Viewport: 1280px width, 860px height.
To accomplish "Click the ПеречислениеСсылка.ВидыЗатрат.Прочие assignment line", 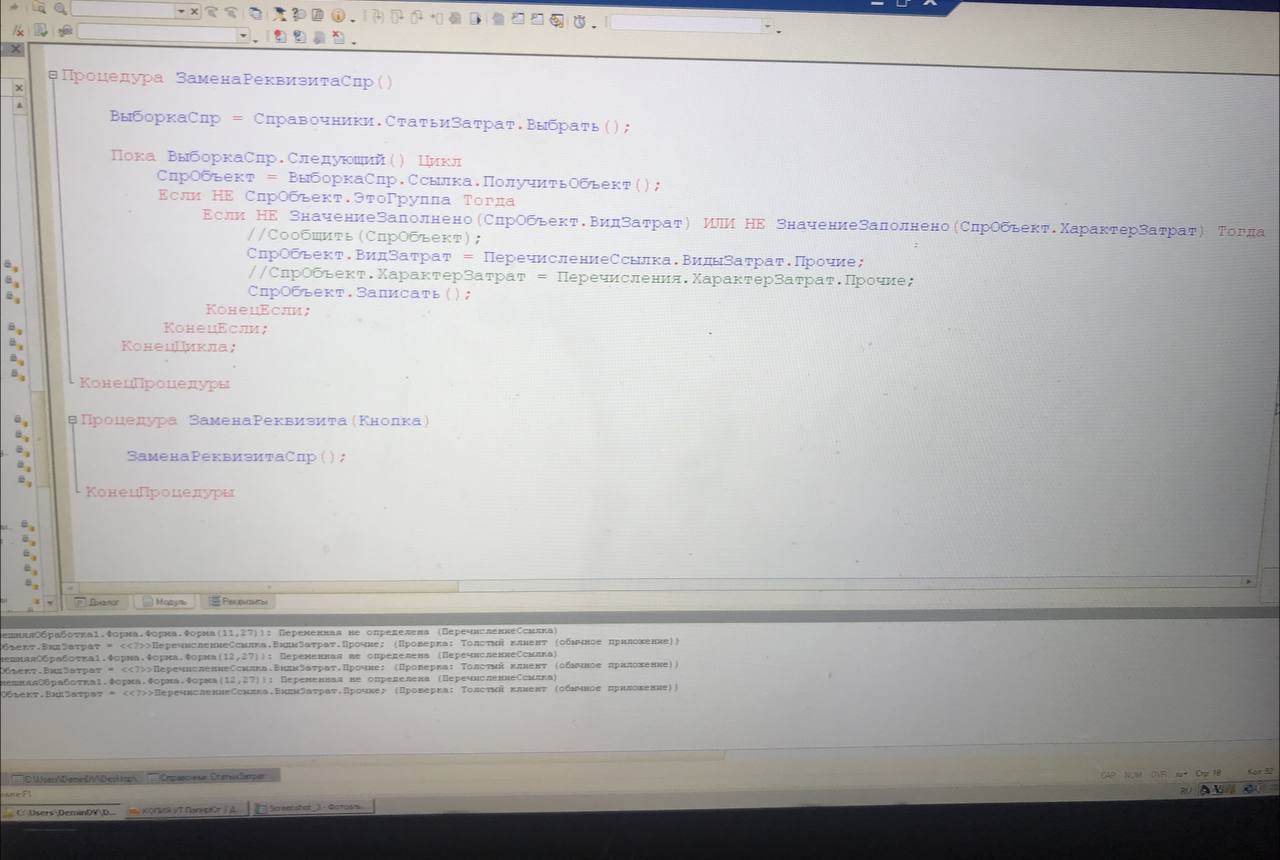I will (x=555, y=258).
